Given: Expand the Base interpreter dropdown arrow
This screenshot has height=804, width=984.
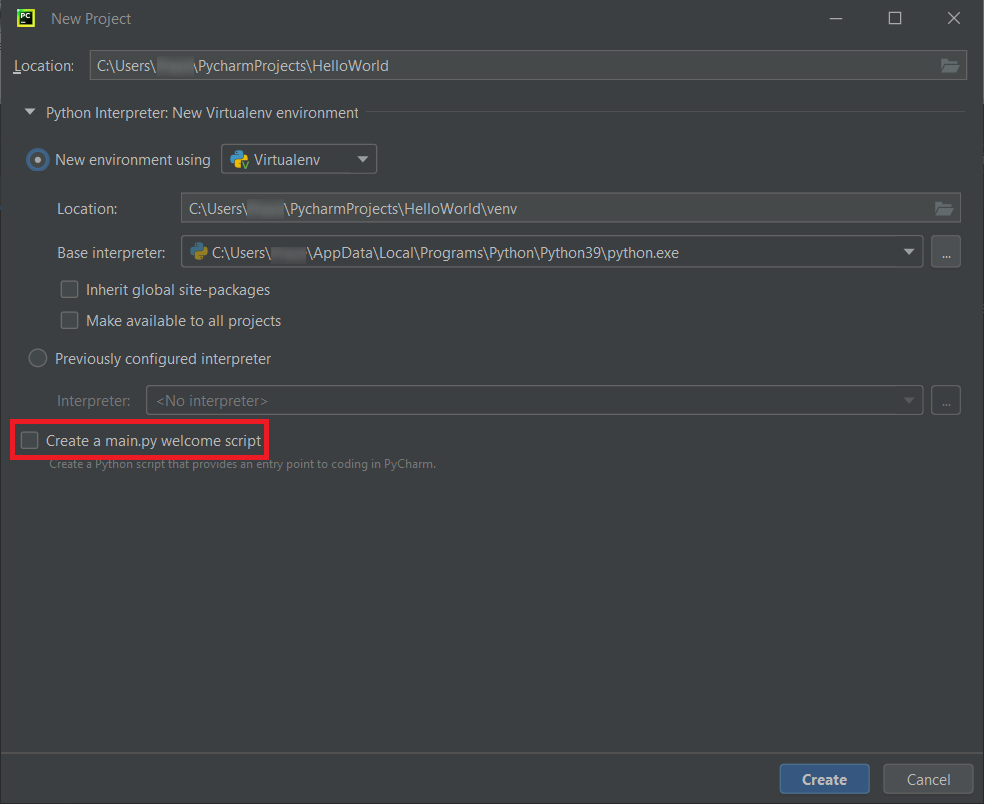Looking at the screenshot, I should coord(908,252).
